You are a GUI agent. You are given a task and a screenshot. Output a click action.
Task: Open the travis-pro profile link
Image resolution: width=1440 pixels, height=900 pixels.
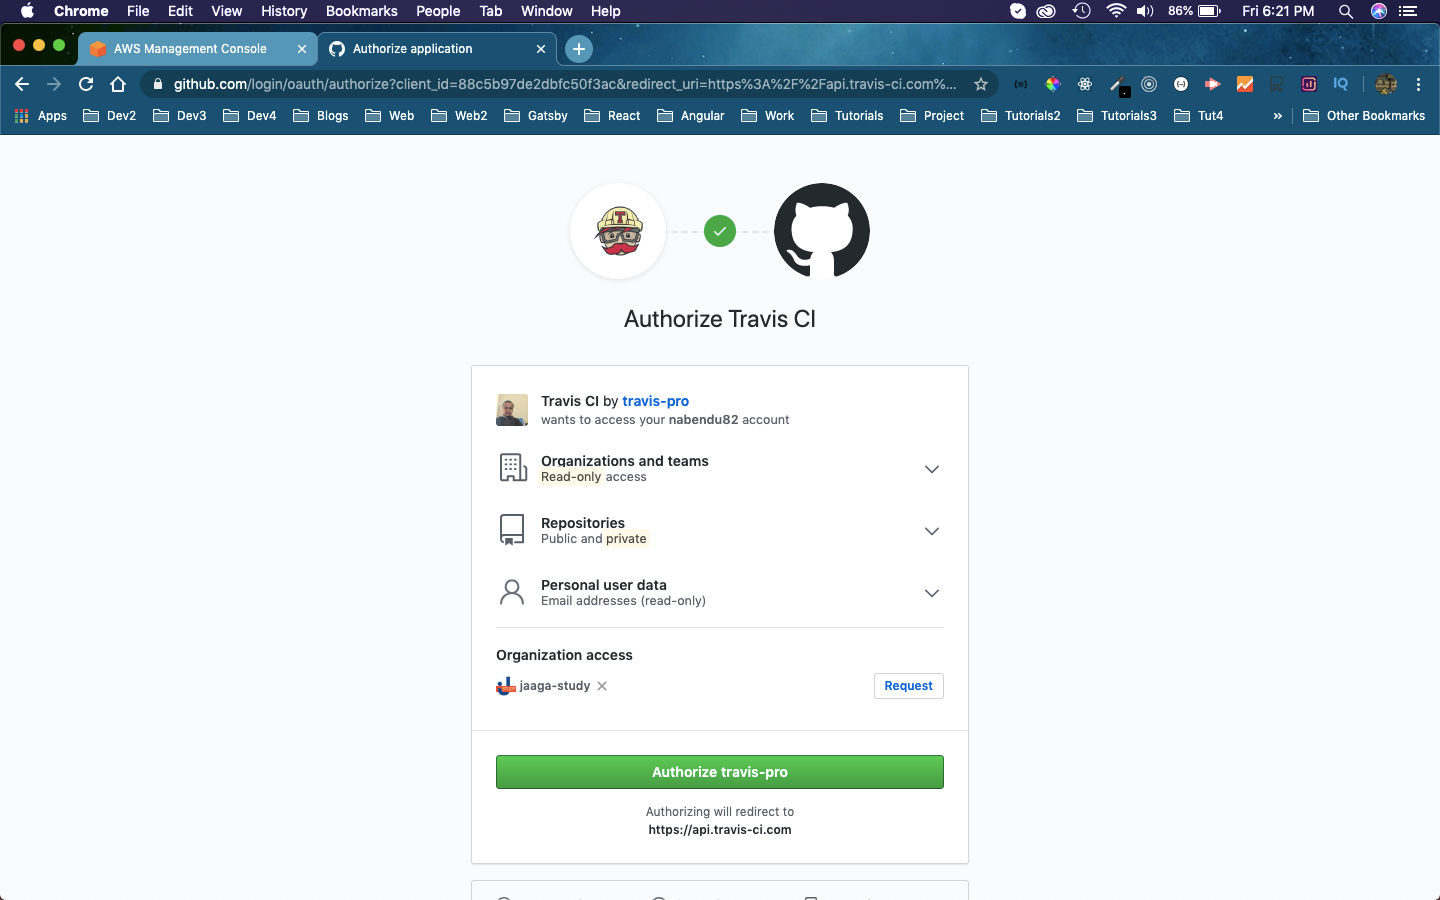pos(655,401)
